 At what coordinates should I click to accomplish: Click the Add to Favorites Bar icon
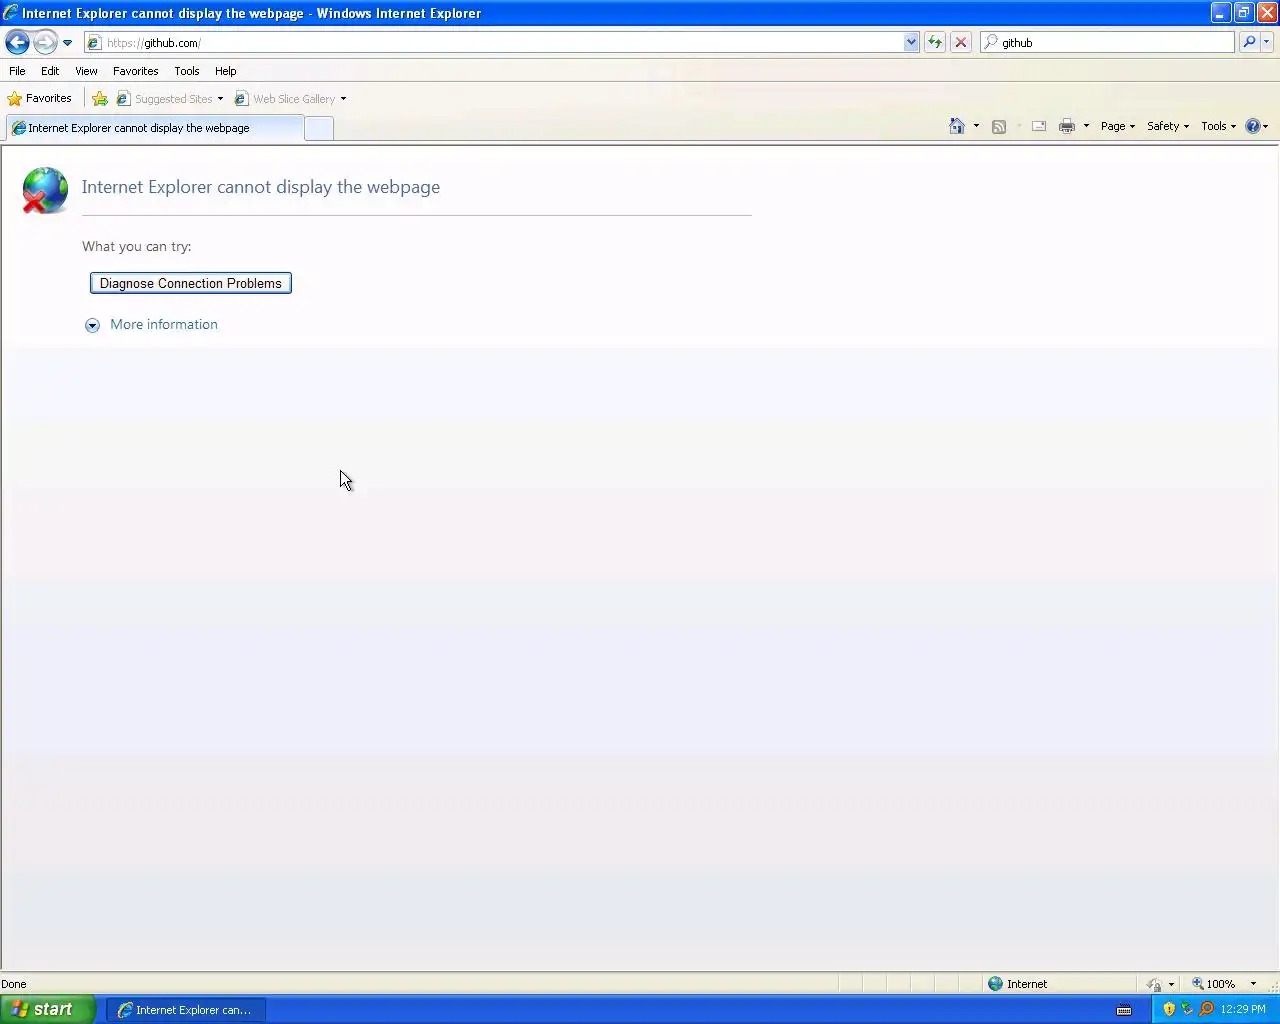pos(100,98)
